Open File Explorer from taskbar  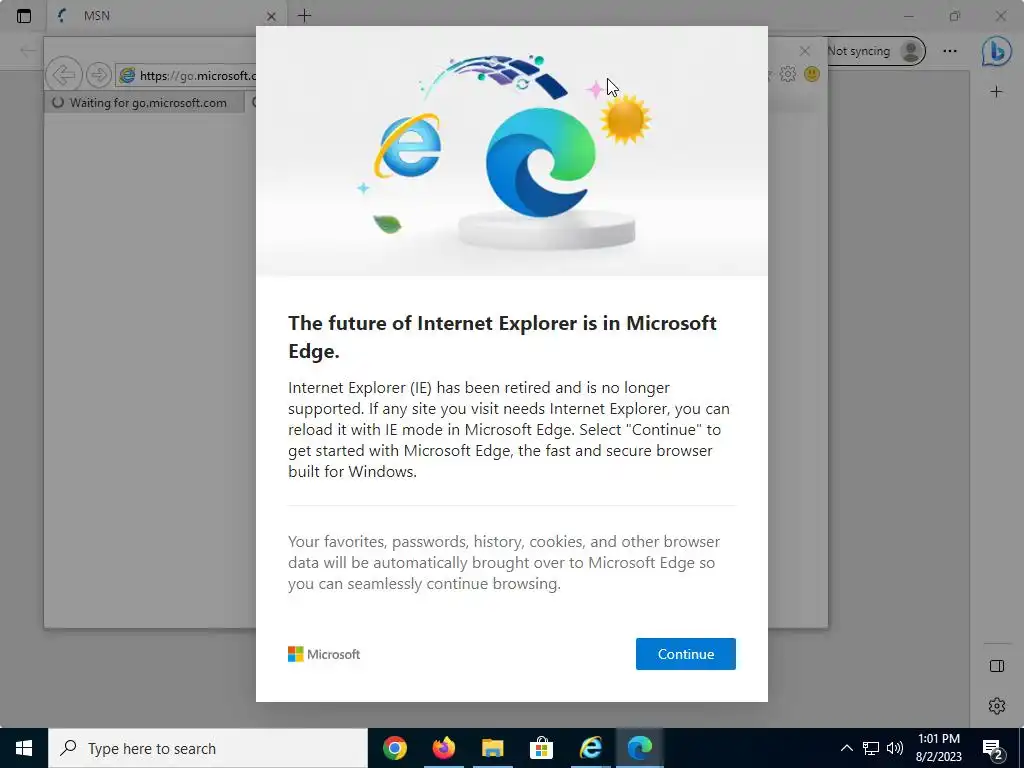(x=492, y=748)
